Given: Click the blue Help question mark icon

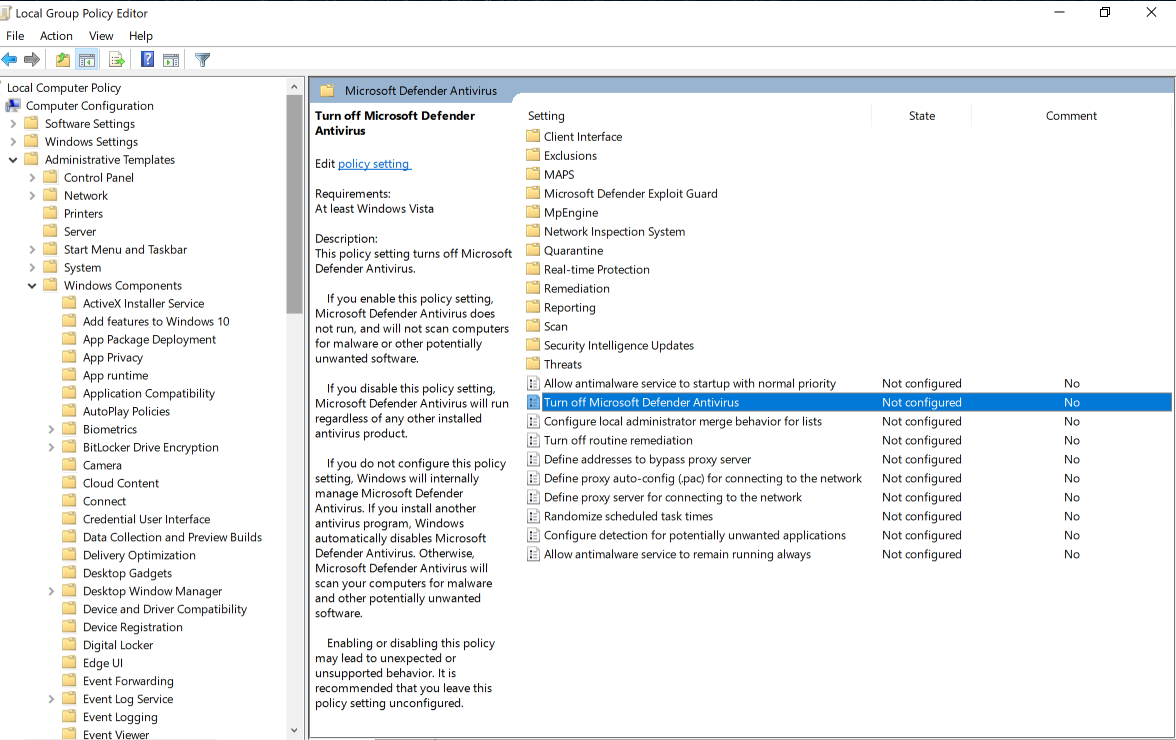Looking at the screenshot, I should click(148, 60).
